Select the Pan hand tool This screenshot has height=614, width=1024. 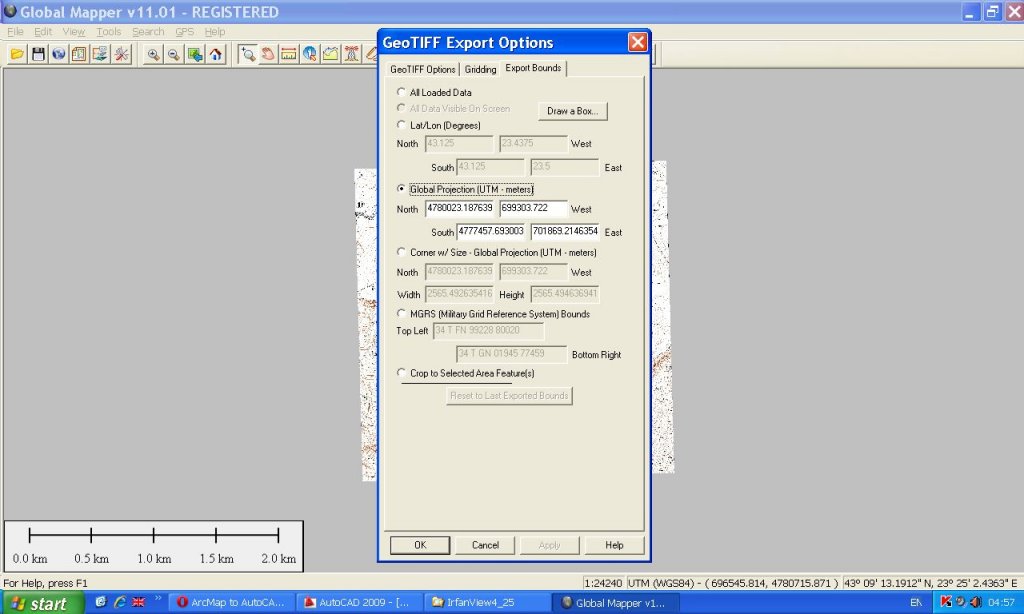pos(268,54)
